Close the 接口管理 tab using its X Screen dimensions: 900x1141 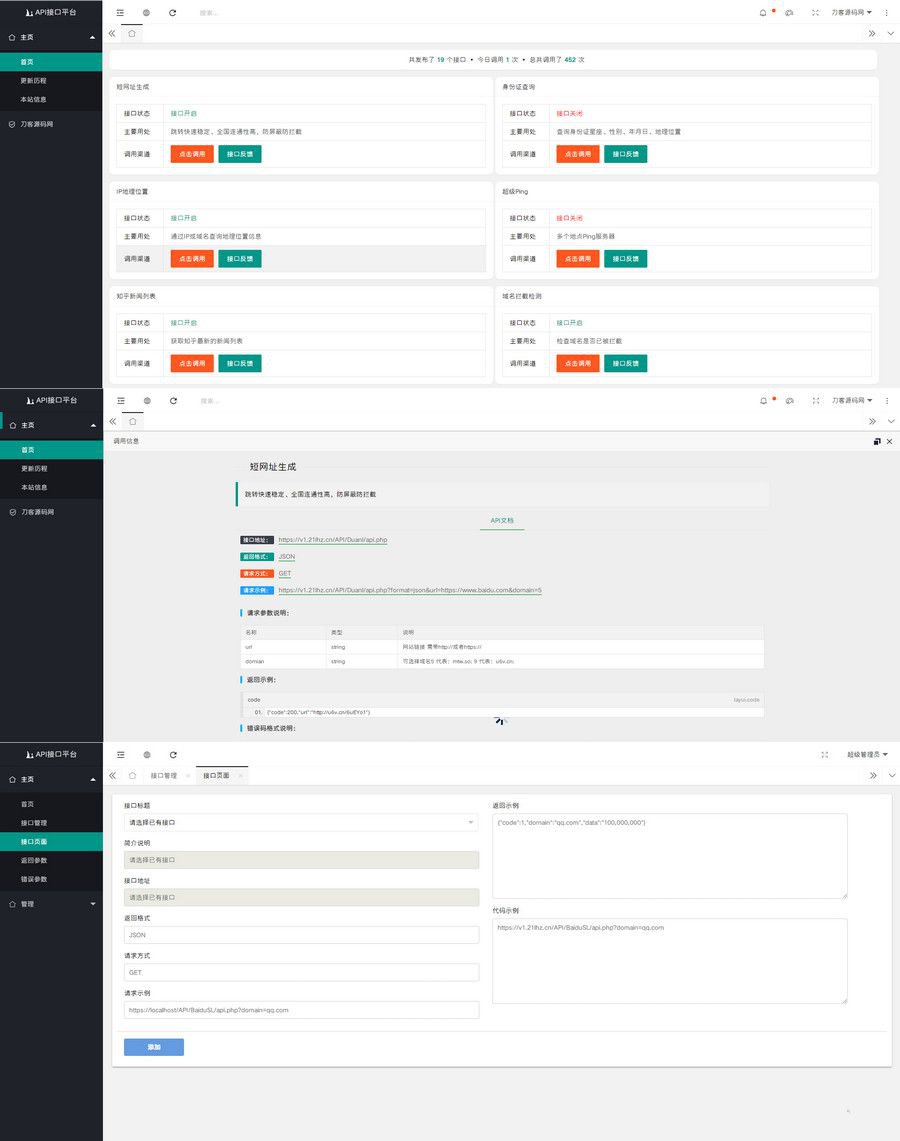point(188,776)
